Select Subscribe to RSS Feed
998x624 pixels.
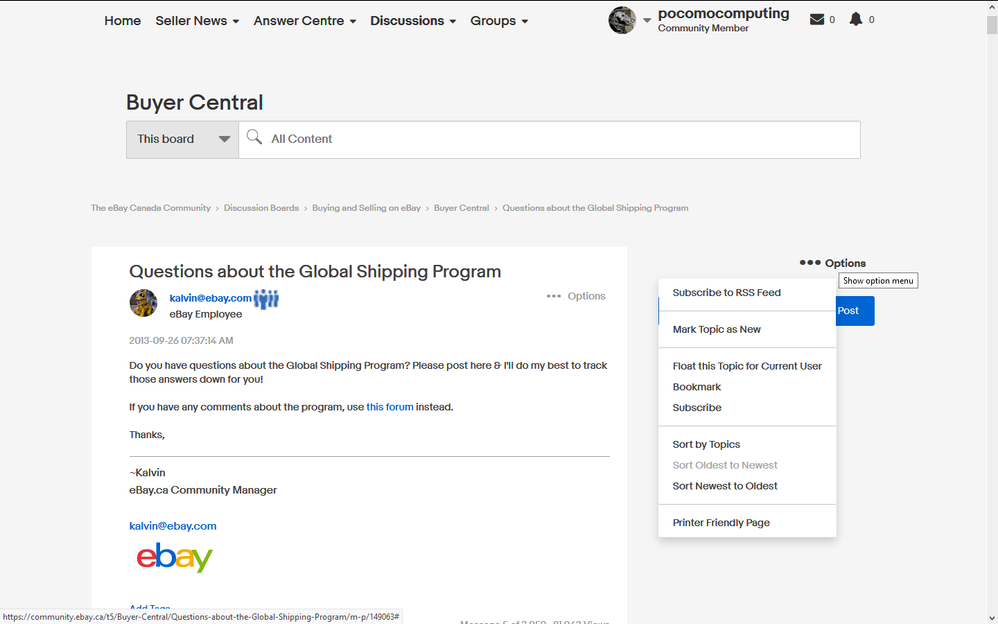pos(726,293)
